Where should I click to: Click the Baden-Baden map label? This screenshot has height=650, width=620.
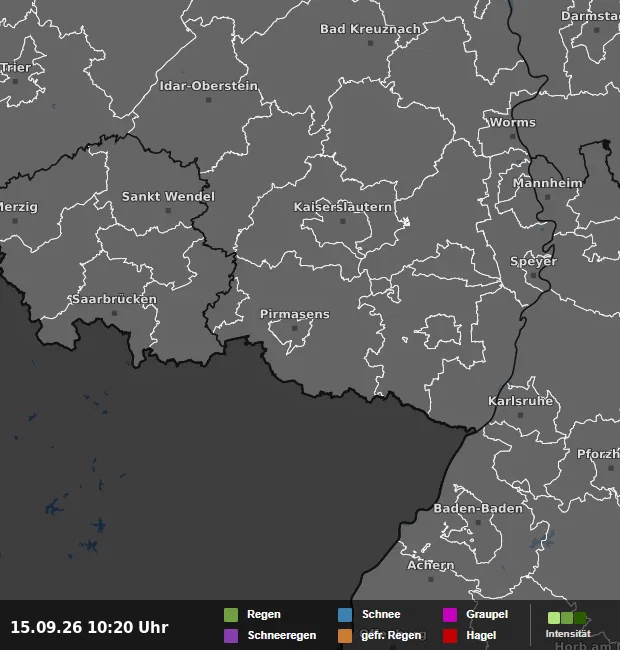[478, 509]
